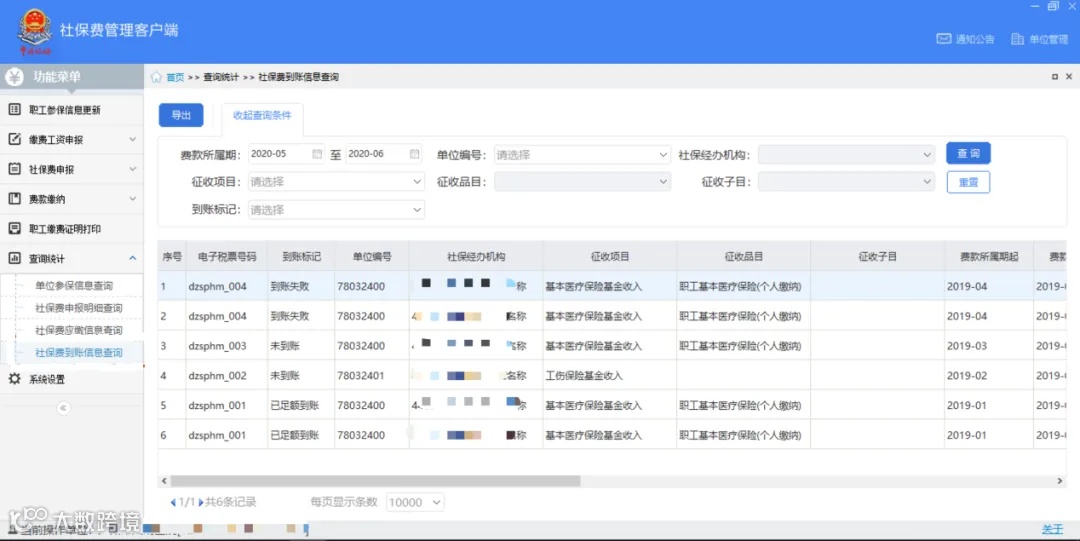
Task: Click the horizontal table scrollbar thumb
Action: coord(375,480)
